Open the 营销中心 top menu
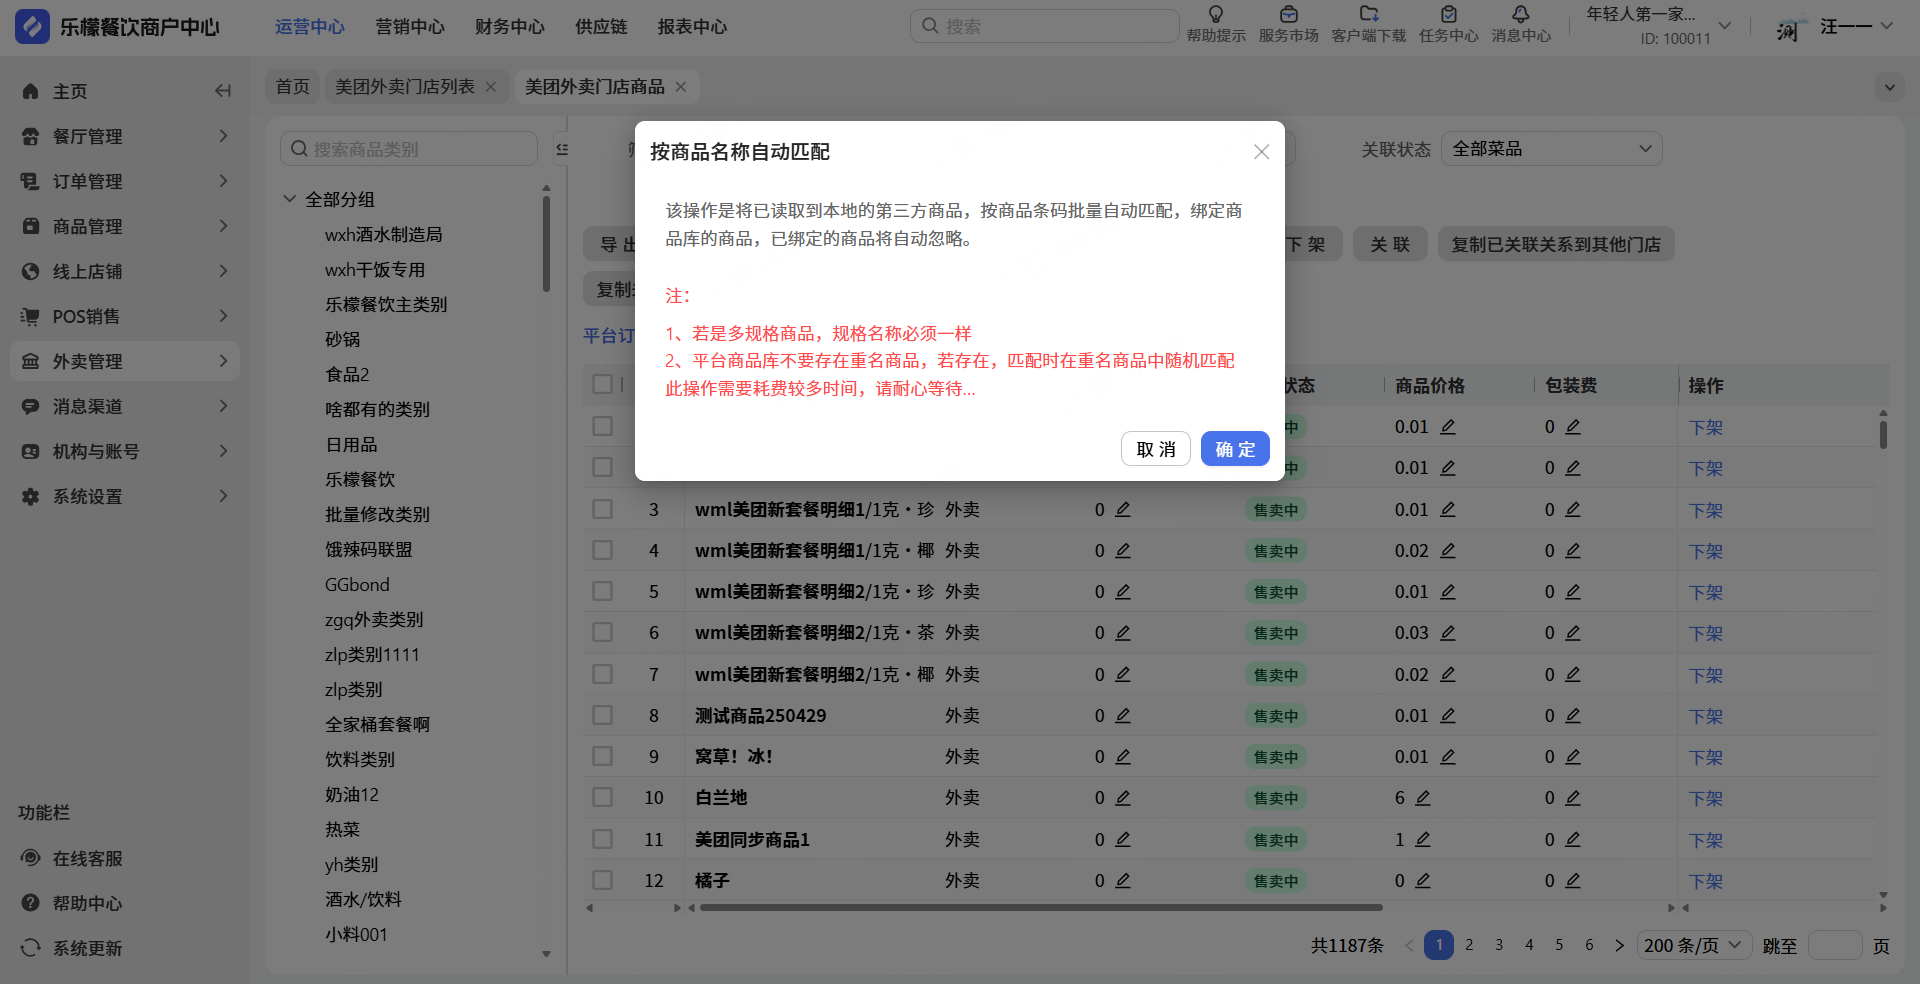1920x984 pixels. click(409, 27)
